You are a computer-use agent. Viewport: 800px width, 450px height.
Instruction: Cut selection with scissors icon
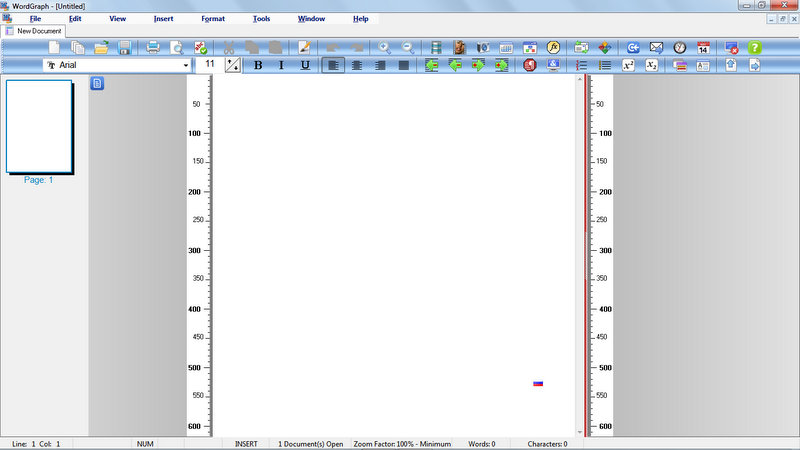click(229, 47)
